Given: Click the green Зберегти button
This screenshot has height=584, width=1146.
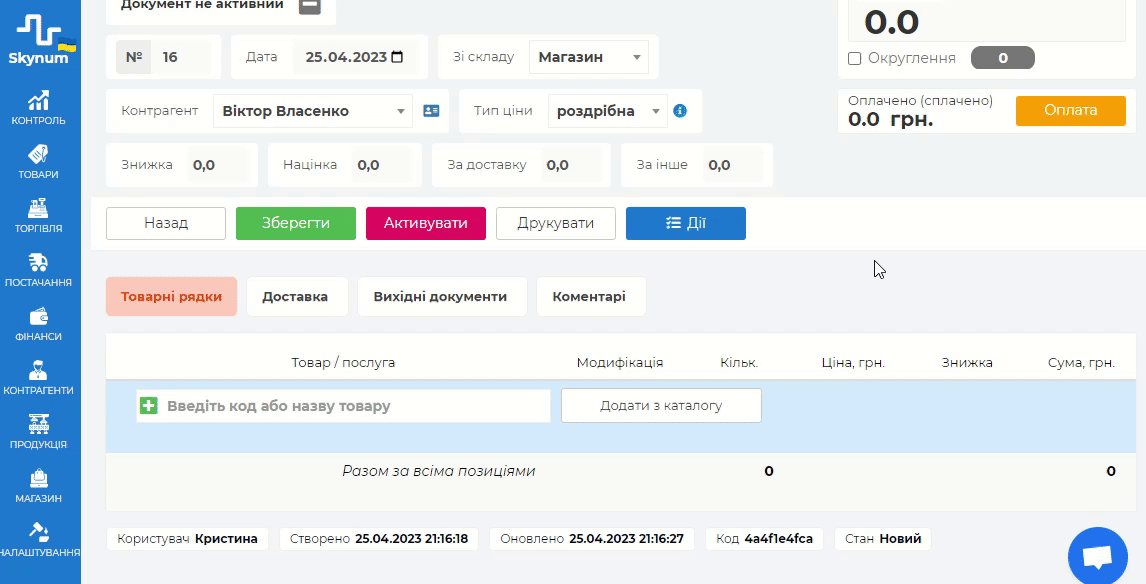Looking at the screenshot, I should point(296,224).
